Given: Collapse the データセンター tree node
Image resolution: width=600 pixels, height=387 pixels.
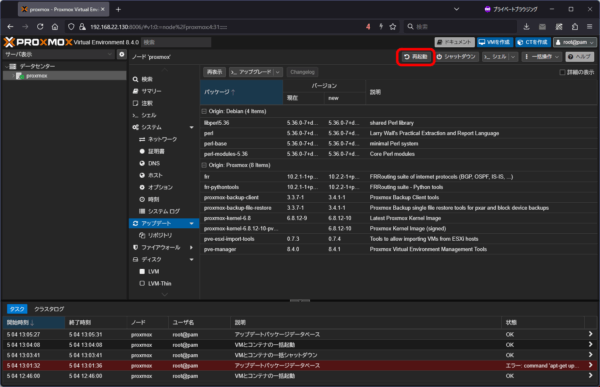Looking at the screenshot, I should [6, 66].
